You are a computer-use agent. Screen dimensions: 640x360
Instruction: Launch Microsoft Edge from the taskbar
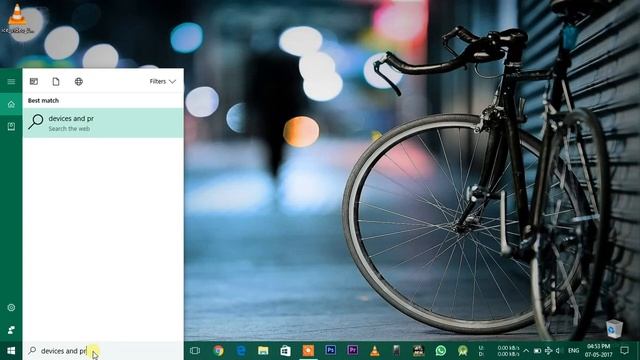[241, 351]
